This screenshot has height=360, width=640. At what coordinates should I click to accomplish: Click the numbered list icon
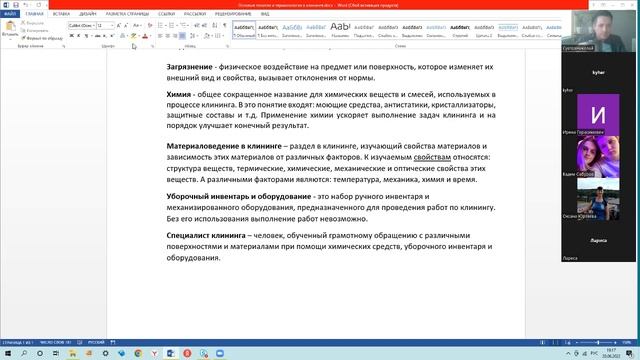point(171,26)
